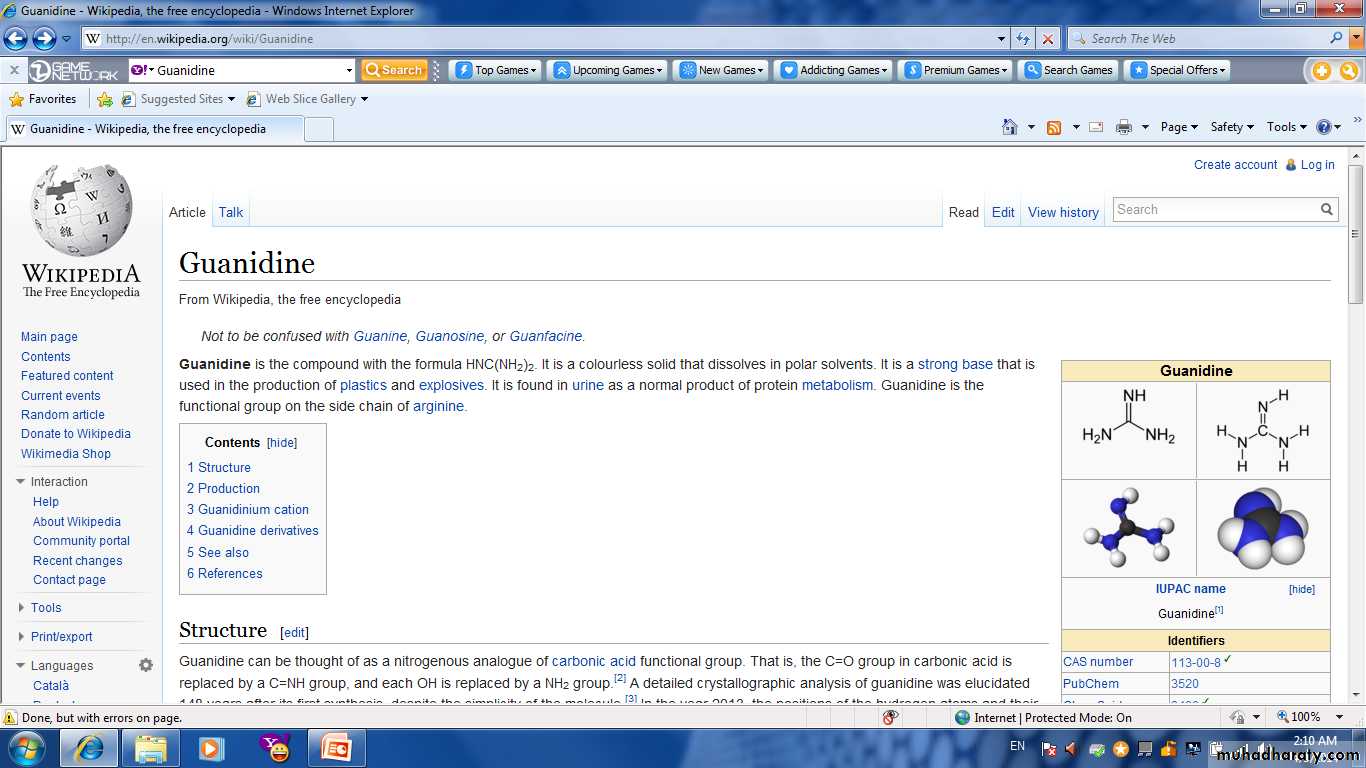Screen dimensions: 1366x768
Task: Open the Safety menu
Action: point(1232,127)
